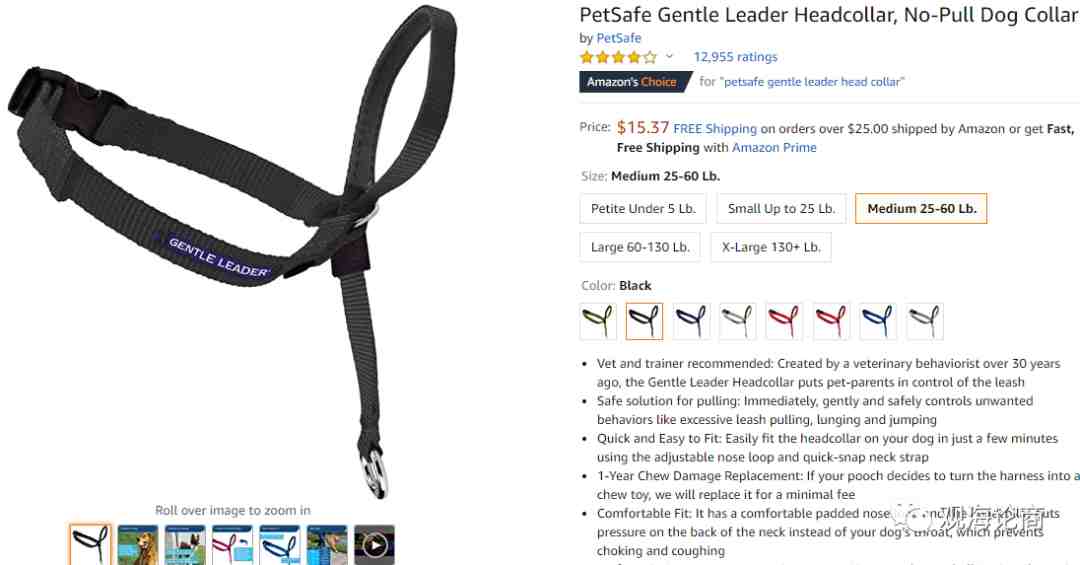Visit the PetSafe brand link
The width and height of the screenshot is (1080, 565).
click(619, 38)
